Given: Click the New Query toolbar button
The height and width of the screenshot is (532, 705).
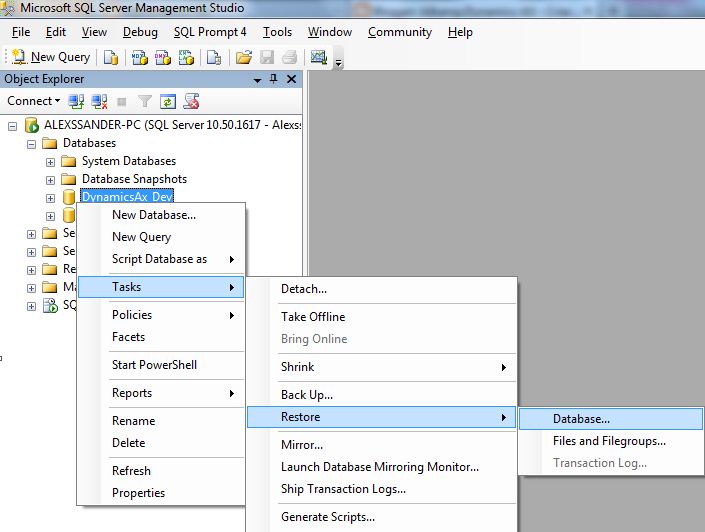Looking at the screenshot, I should pos(51,57).
